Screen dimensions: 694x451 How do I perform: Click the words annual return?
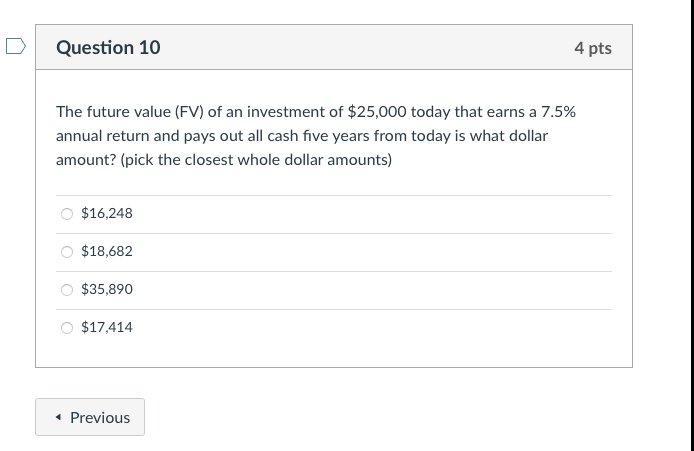[x=101, y=135]
